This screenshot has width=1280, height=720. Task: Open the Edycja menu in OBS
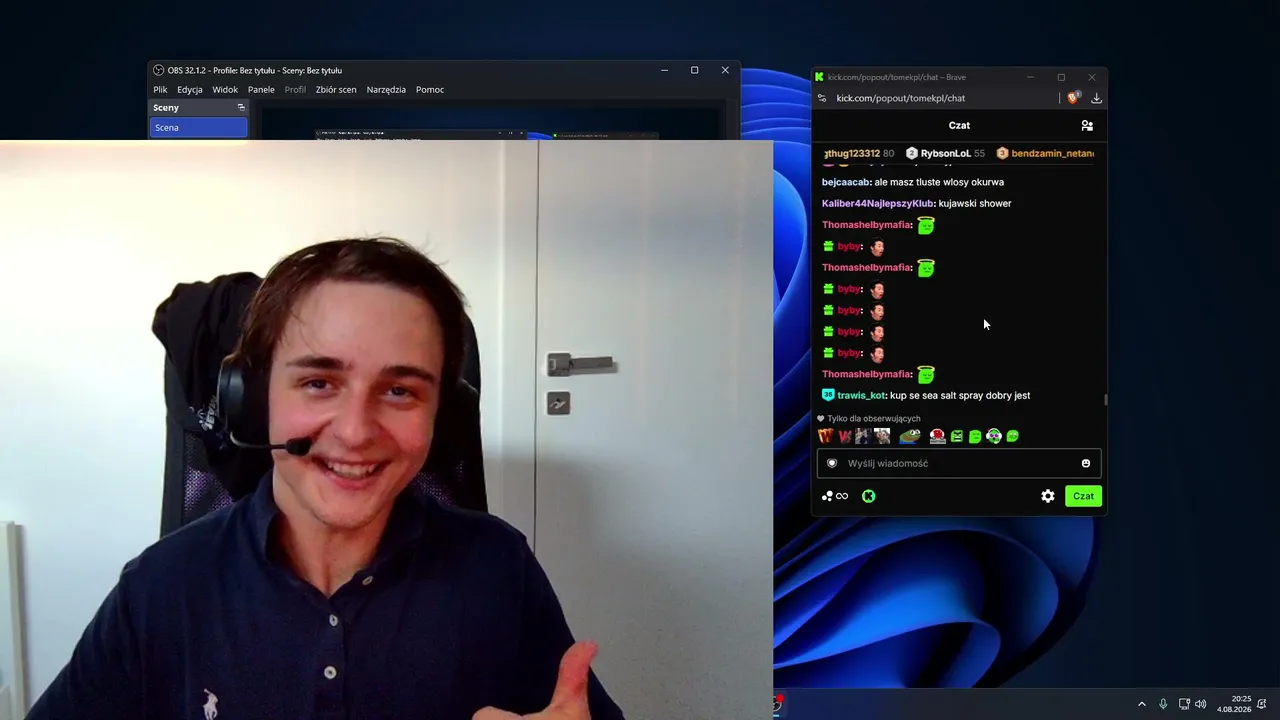click(x=190, y=90)
